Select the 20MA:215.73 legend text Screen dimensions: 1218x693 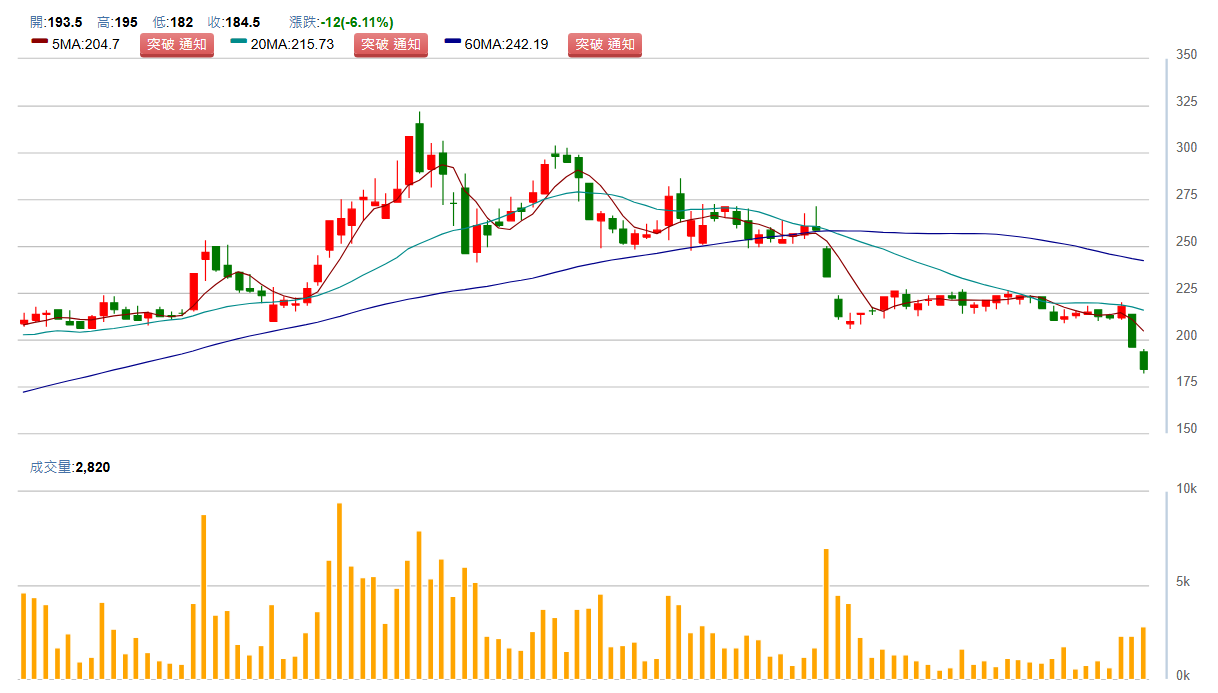(292, 45)
